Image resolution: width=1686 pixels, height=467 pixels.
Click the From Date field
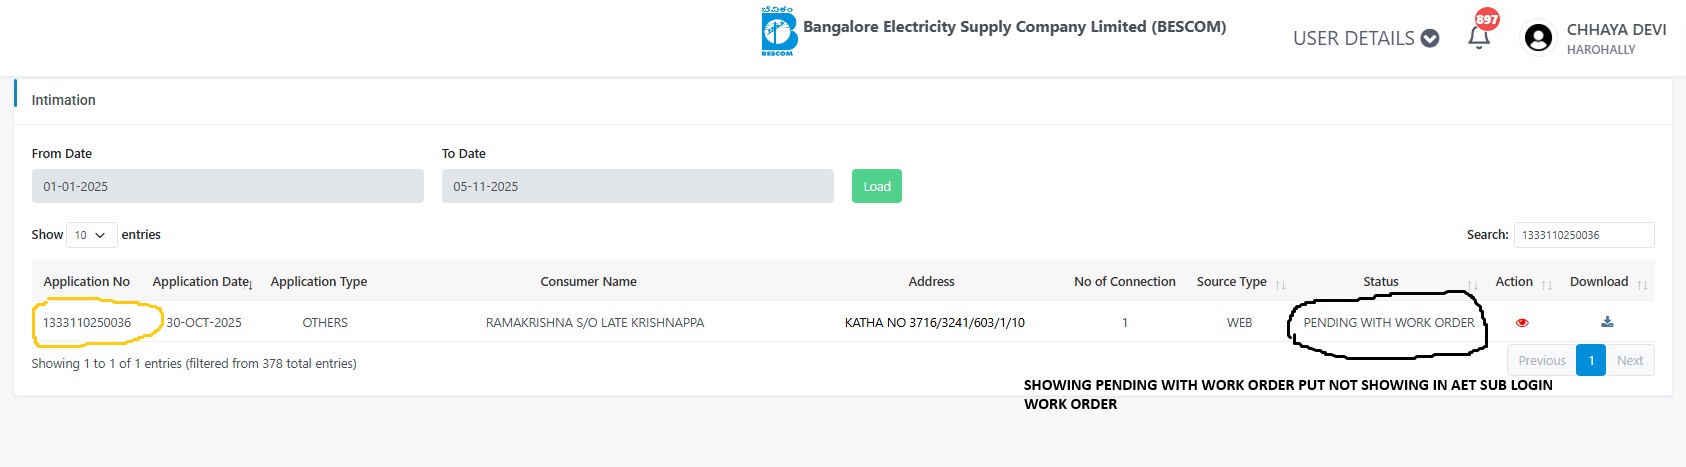[227, 186]
